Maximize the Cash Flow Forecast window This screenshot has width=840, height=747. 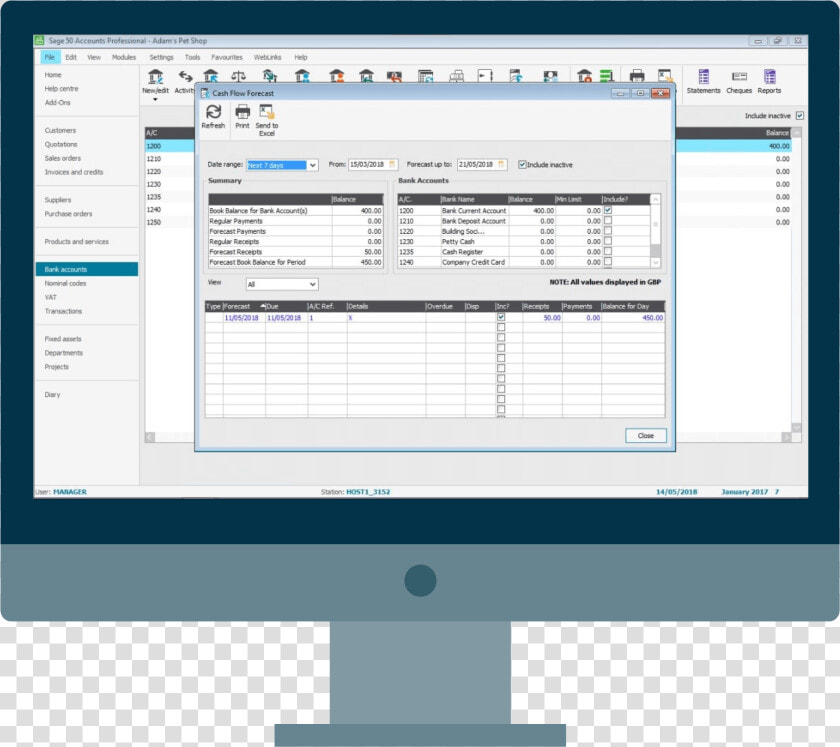point(640,93)
